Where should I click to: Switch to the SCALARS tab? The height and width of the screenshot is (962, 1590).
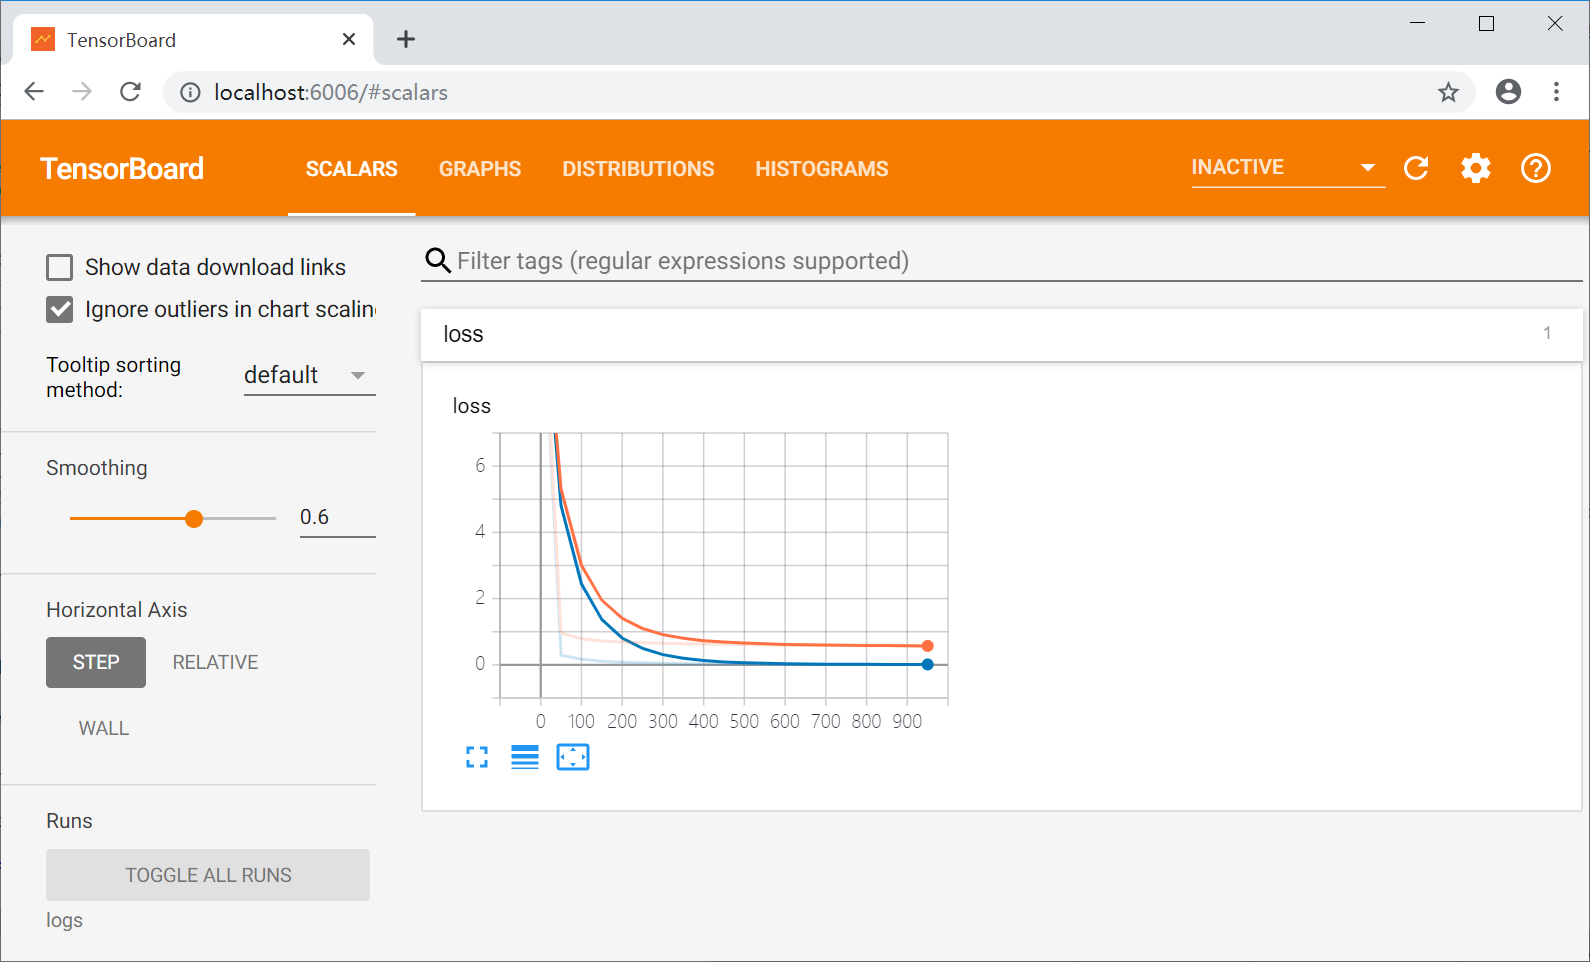[x=352, y=169]
